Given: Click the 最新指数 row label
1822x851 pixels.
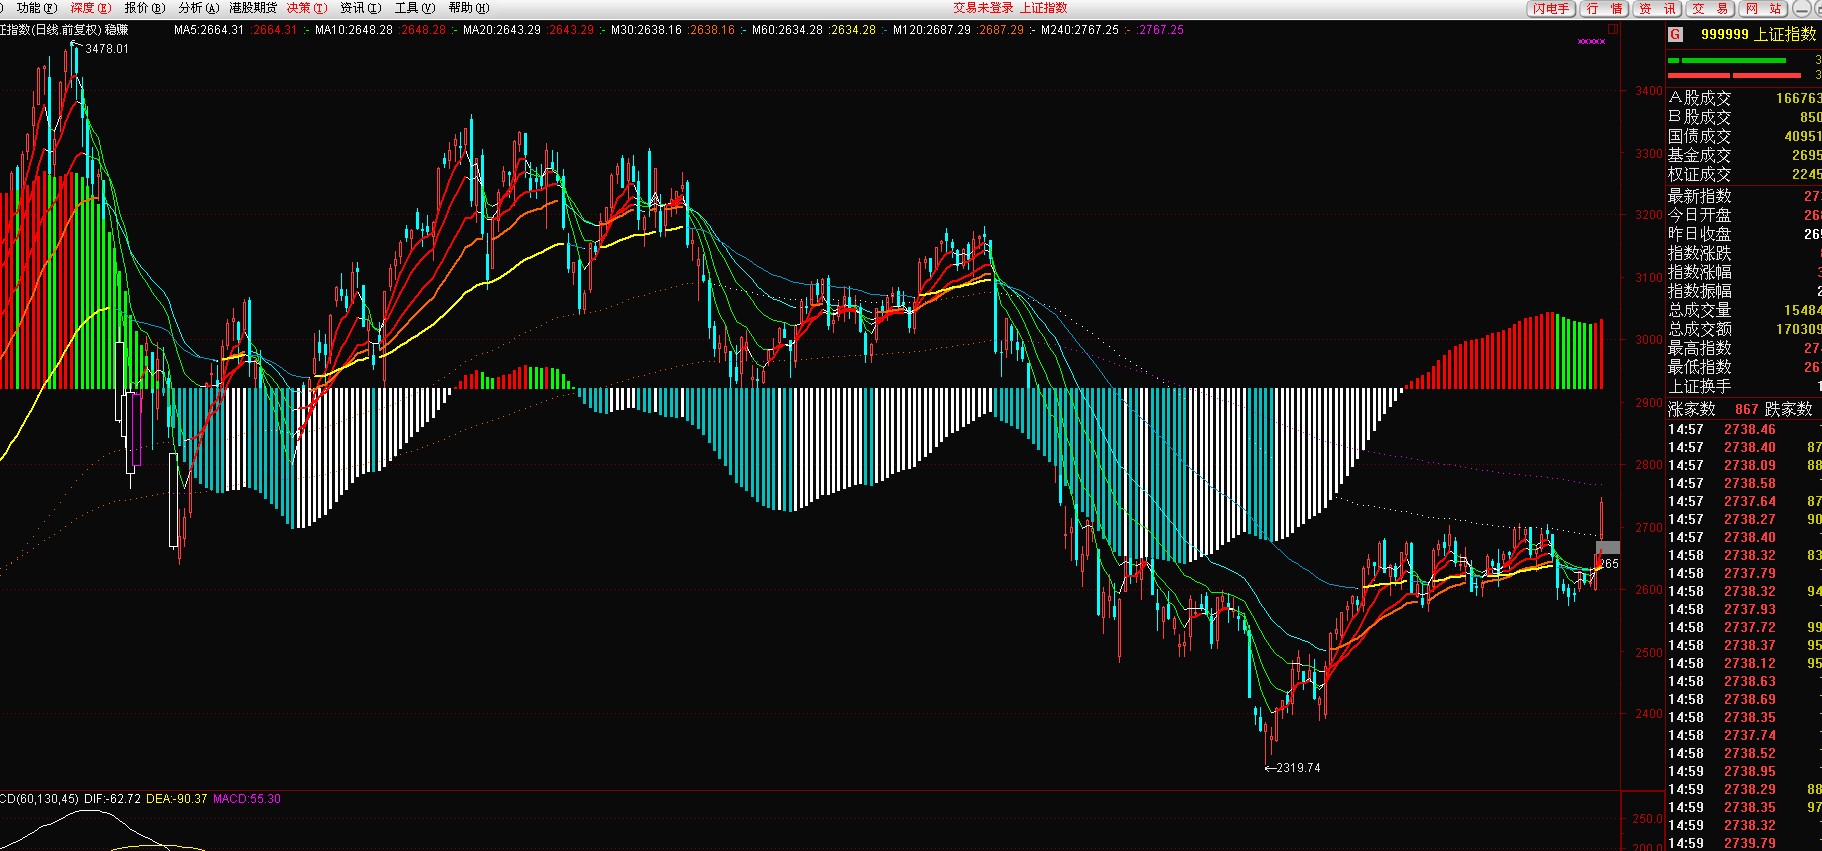Looking at the screenshot, I should (x=1699, y=196).
